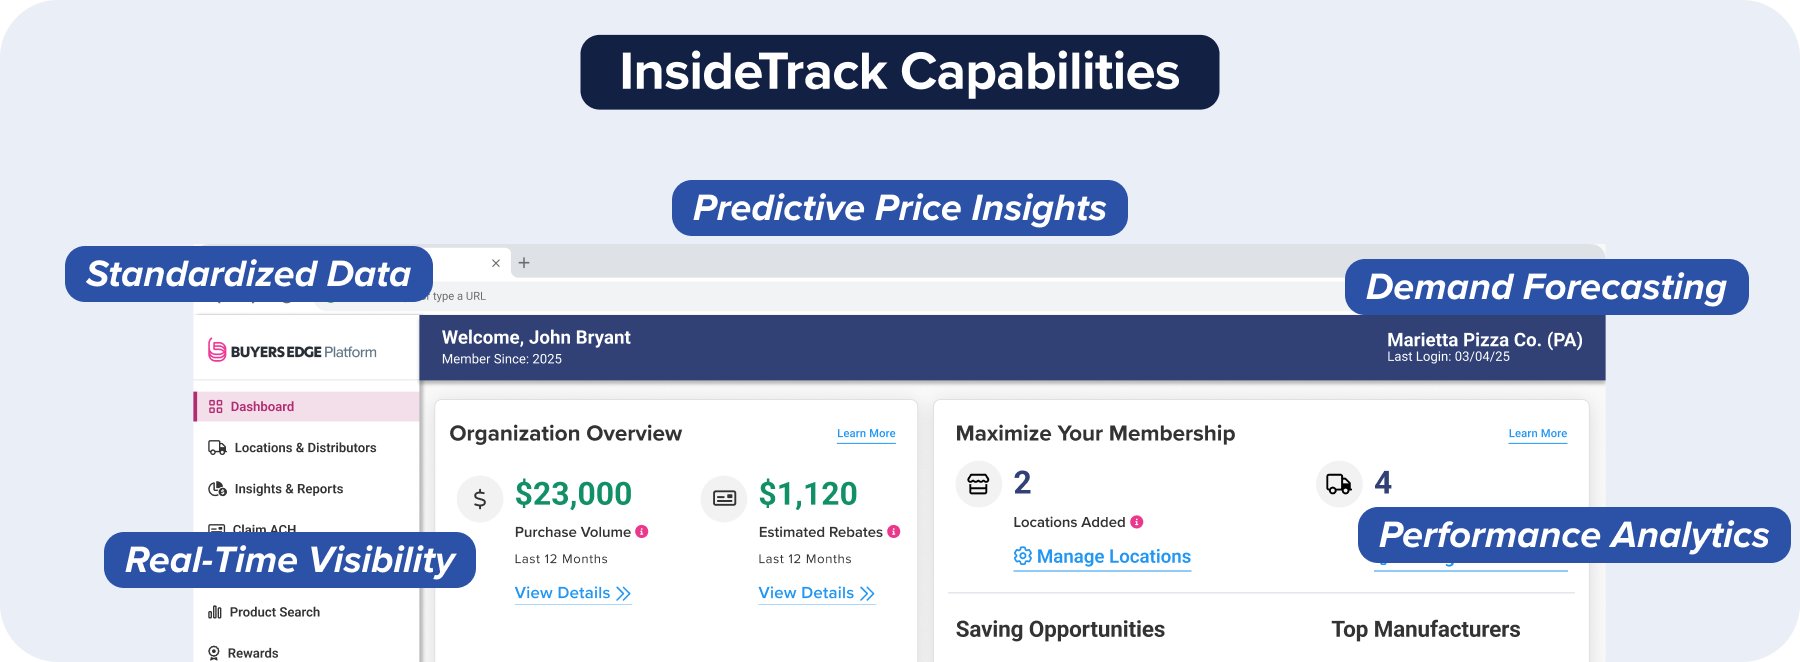
Task: Click the truck icon beside Locations & Distributors
Action: coord(215,447)
